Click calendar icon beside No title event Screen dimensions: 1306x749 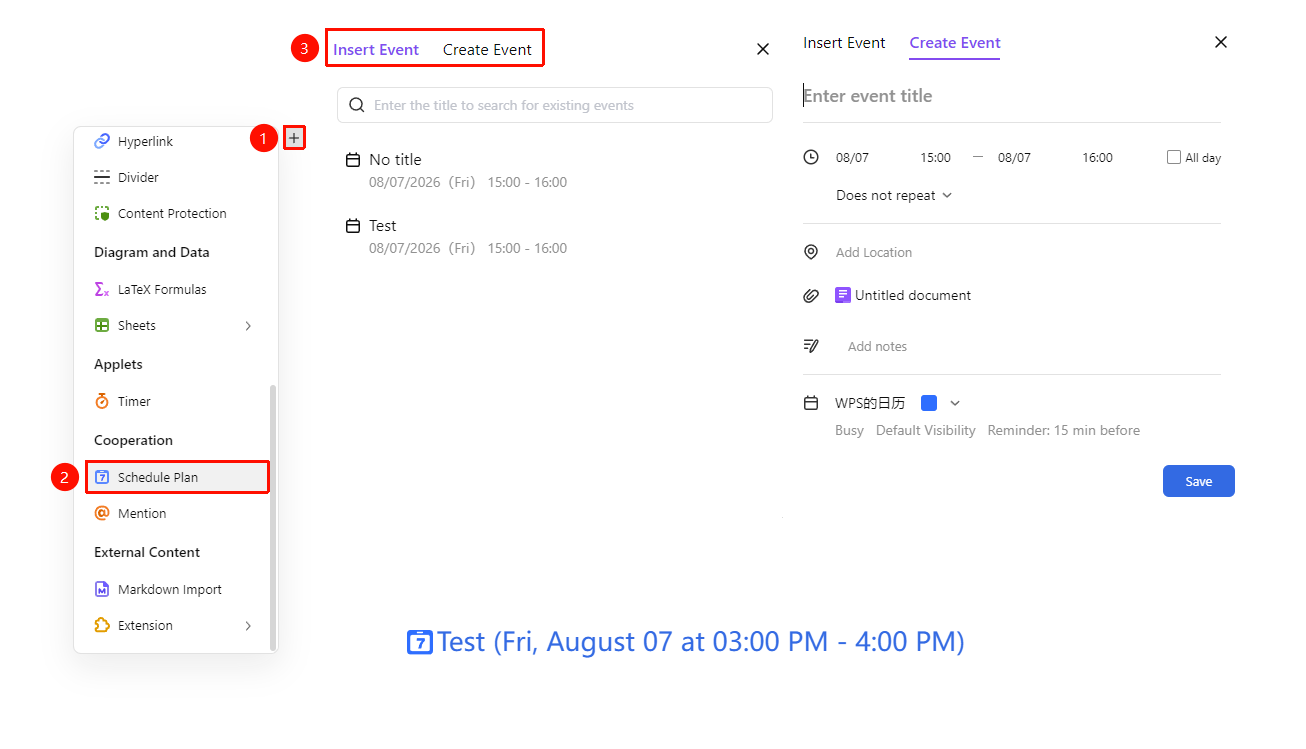pos(353,160)
